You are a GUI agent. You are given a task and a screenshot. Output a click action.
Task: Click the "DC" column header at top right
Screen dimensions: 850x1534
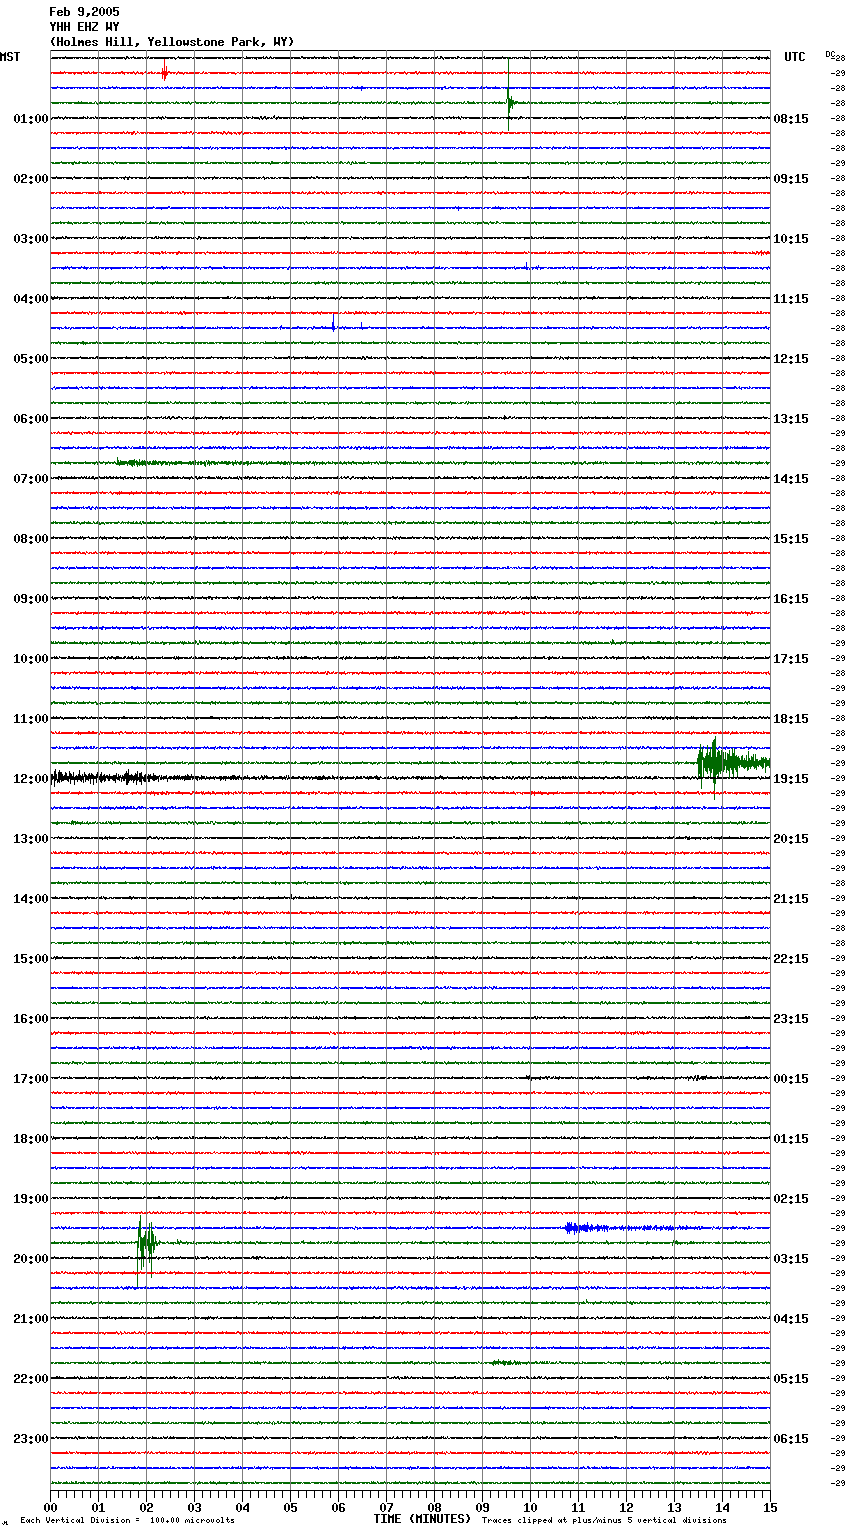(831, 54)
